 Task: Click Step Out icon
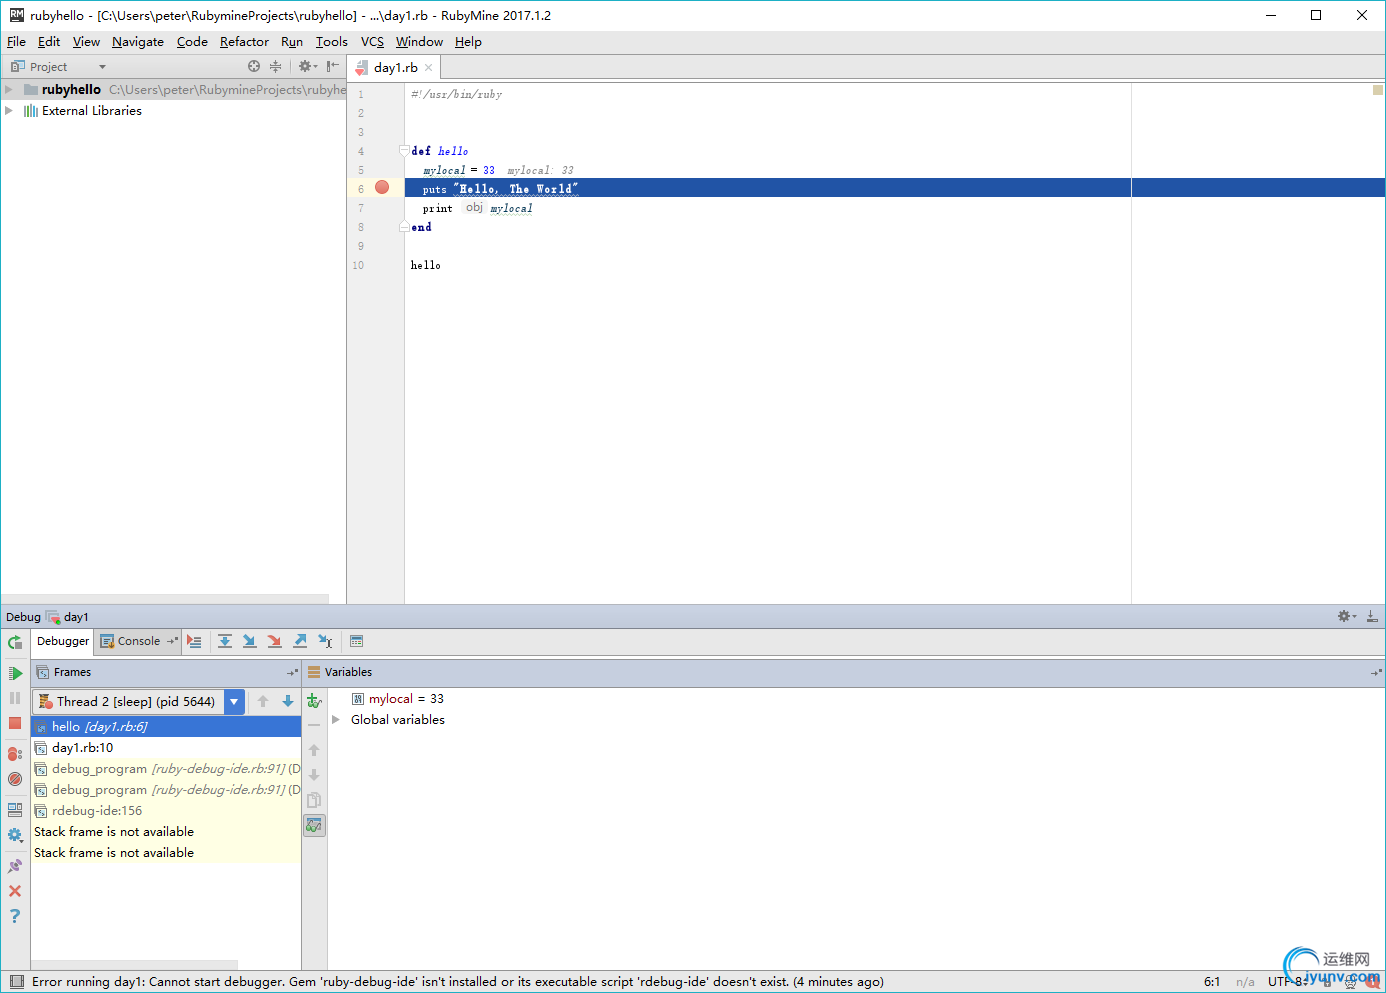point(300,641)
